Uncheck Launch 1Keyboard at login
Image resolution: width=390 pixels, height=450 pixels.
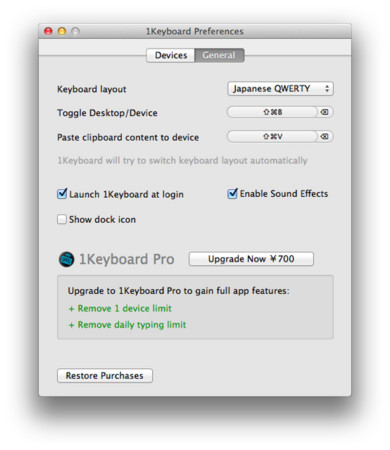pos(62,194)
